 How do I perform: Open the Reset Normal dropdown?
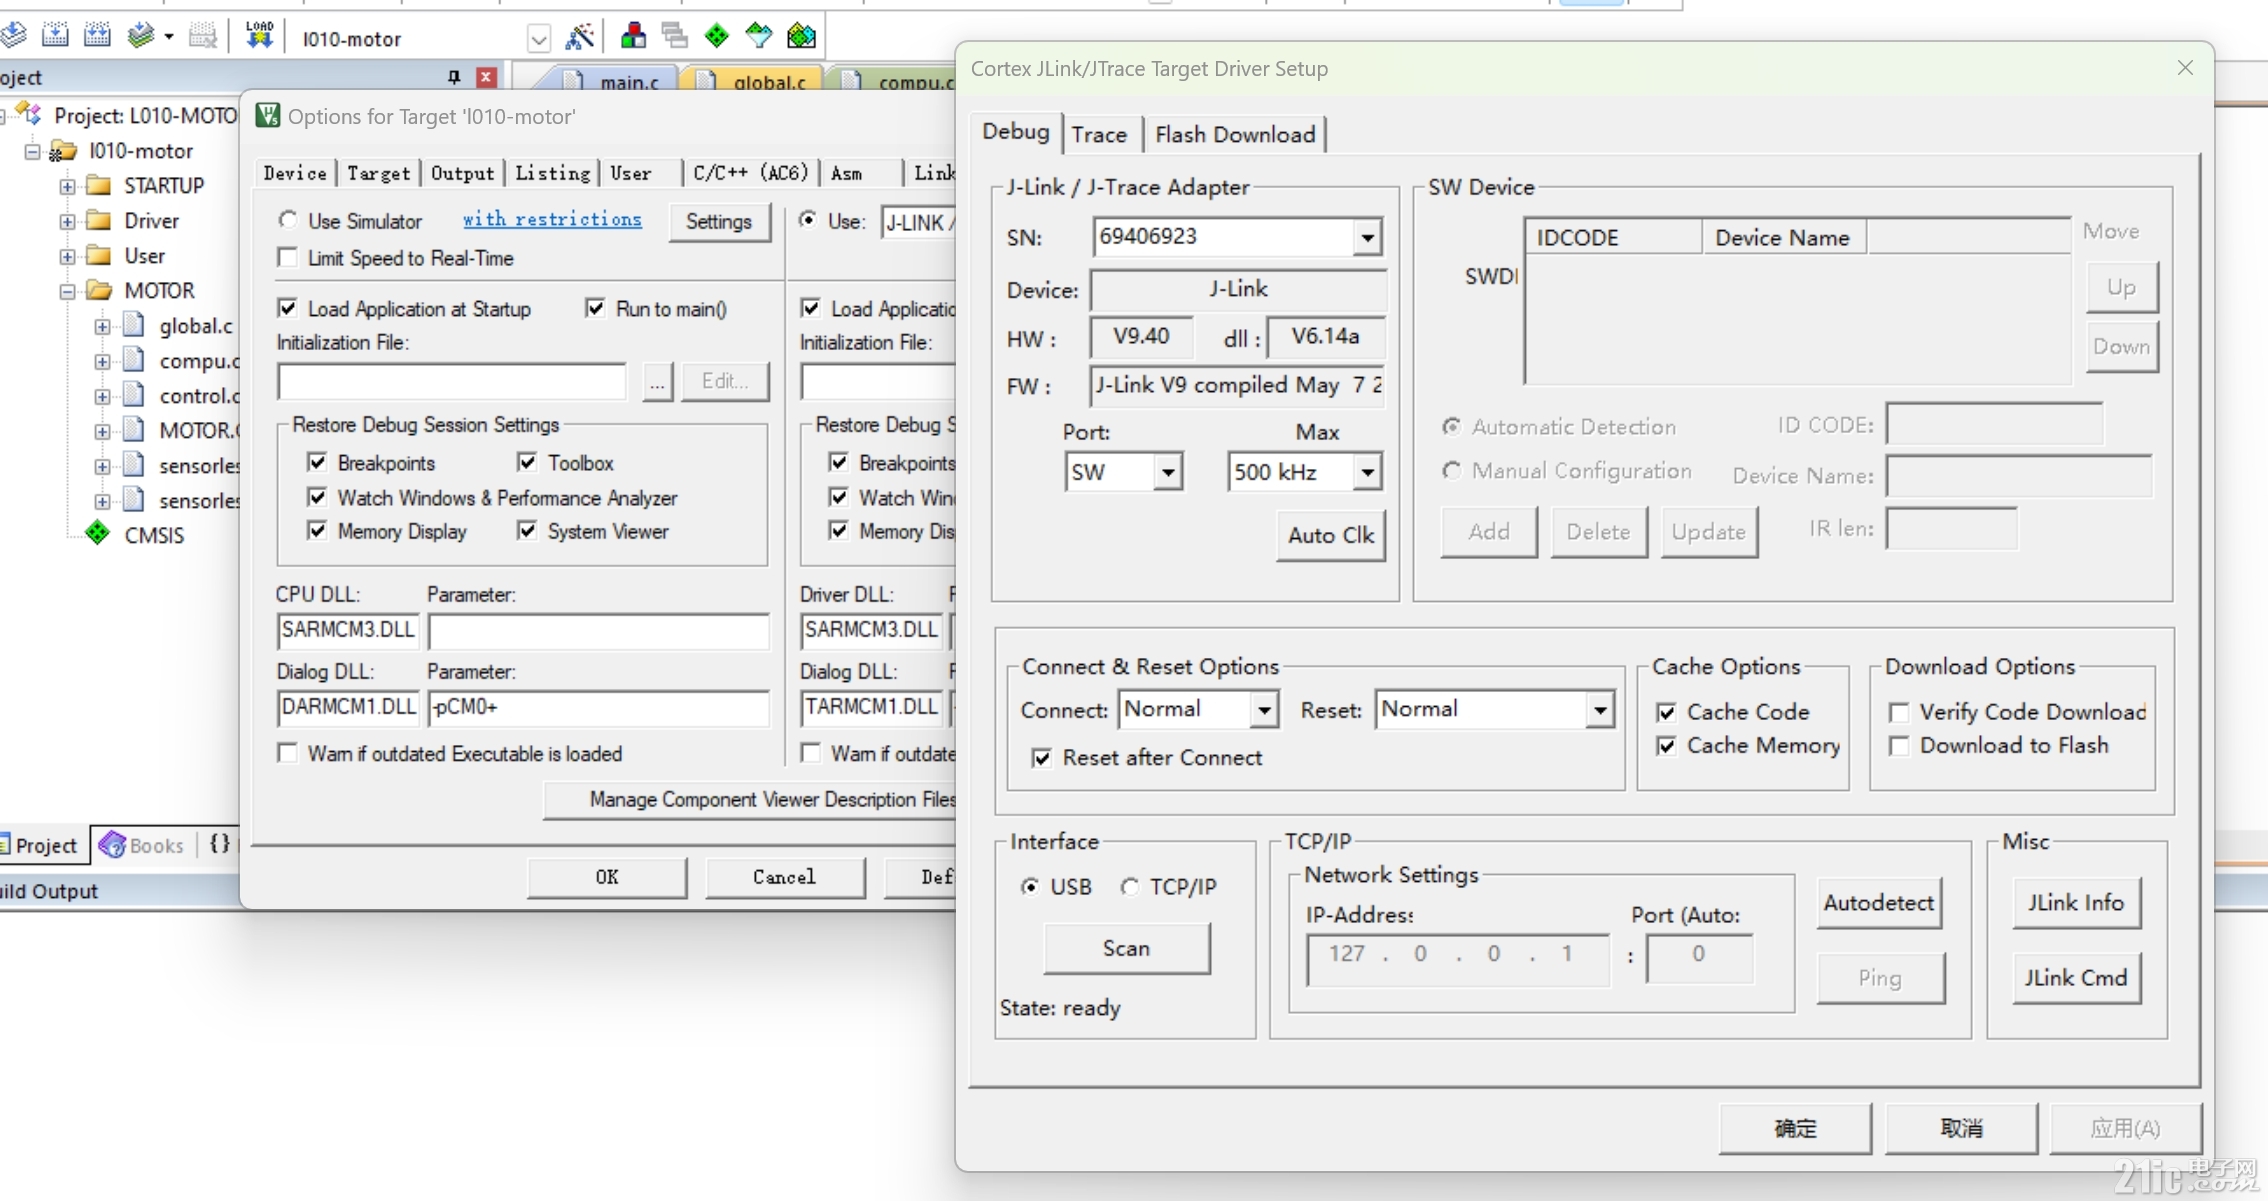coord(1600,710)
